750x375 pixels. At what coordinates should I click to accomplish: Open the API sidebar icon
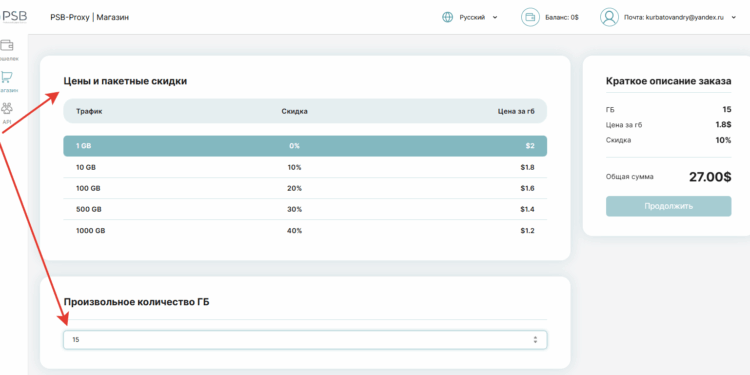click(x=7, y=108)
